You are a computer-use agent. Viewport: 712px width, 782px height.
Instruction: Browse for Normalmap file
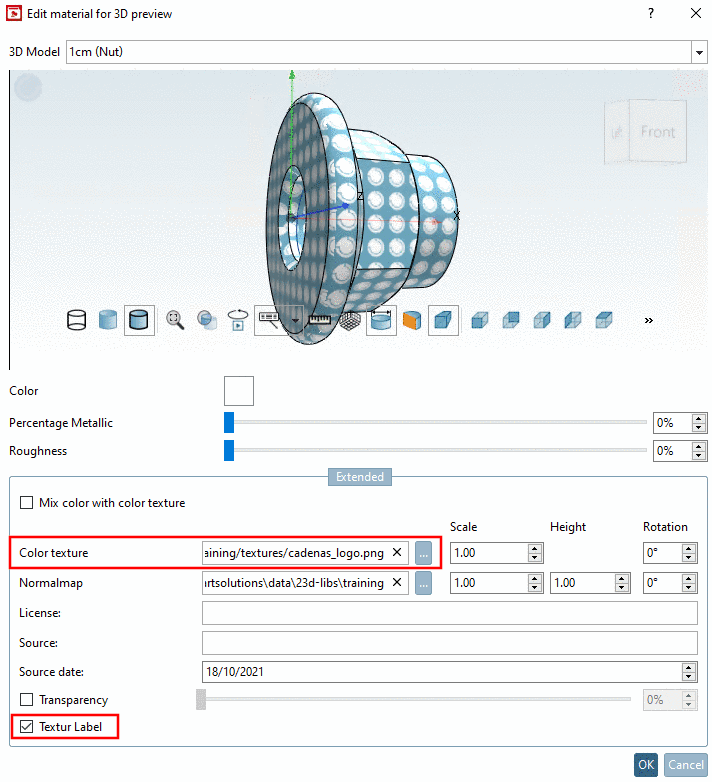coord(423,583)
